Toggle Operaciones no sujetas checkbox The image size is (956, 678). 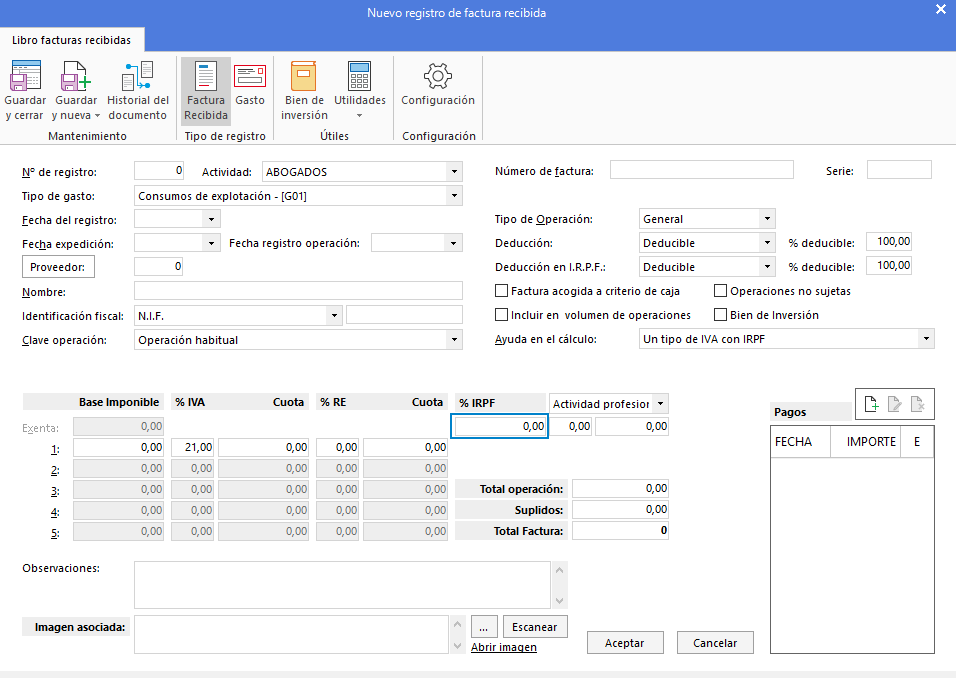[x=721, y=291]
